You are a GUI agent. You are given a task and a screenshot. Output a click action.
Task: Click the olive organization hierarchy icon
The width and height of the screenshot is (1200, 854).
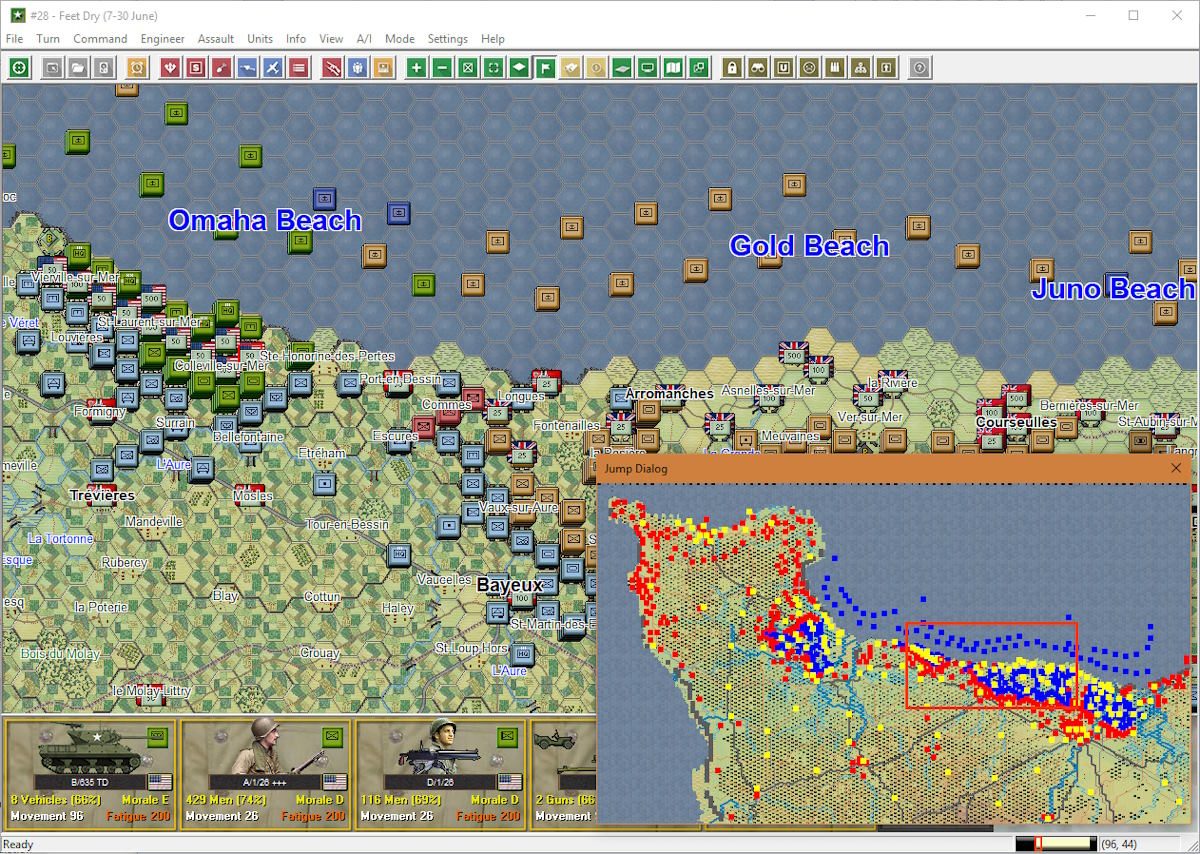[861, 68]
